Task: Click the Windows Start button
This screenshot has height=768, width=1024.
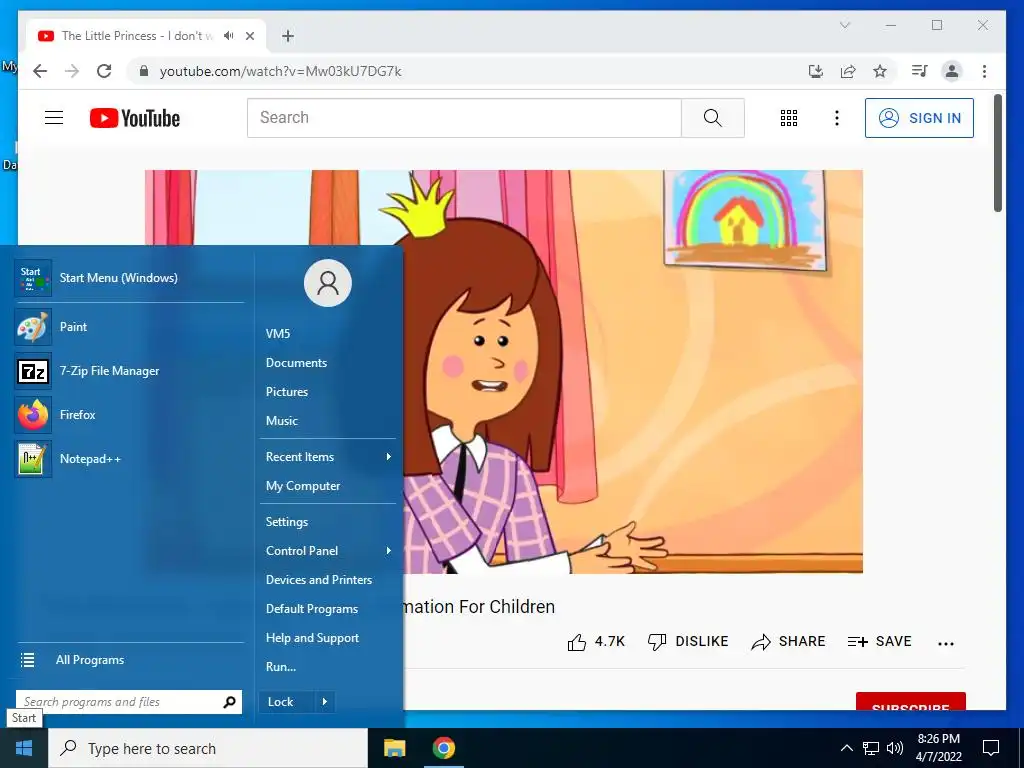Action: click(x=24, y=748)
